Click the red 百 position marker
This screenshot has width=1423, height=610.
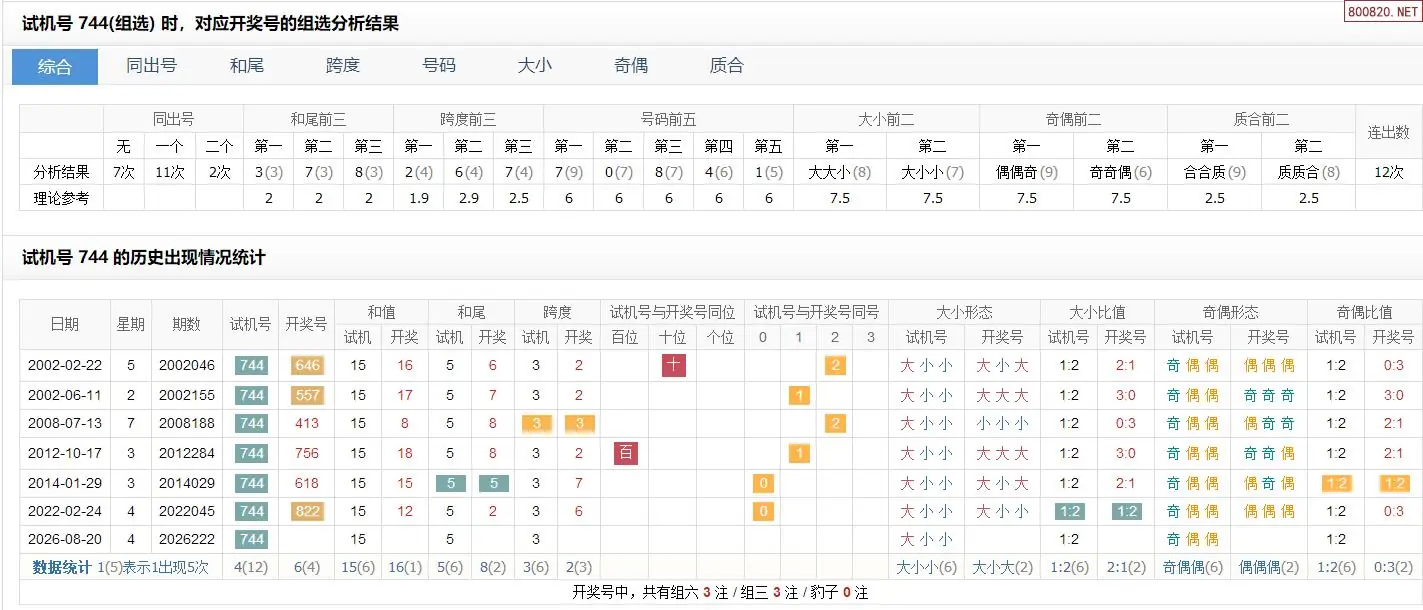pos(626,453)
